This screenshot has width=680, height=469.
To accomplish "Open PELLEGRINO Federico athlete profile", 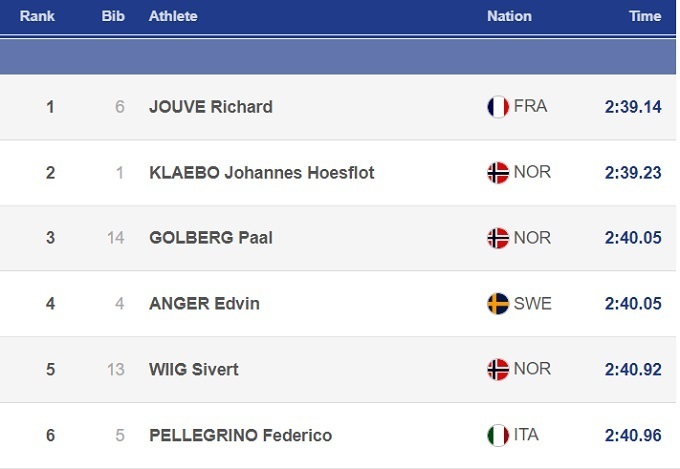I will (x=240, y=435).
